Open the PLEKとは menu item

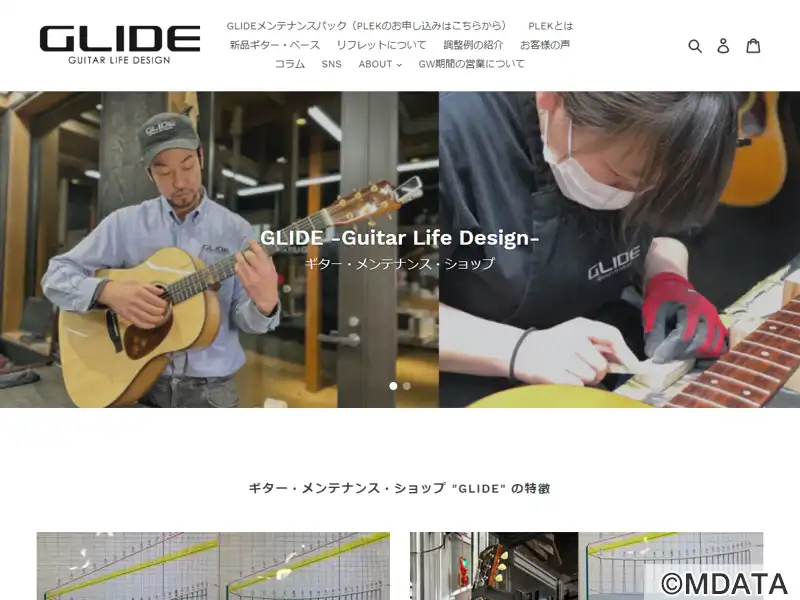point(551,26)
